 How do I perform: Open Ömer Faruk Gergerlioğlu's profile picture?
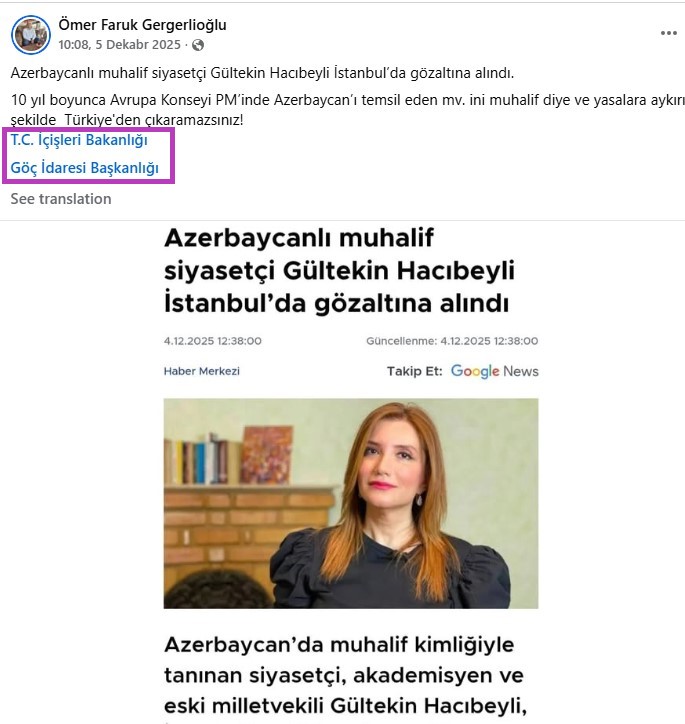(x=31, y=35)
